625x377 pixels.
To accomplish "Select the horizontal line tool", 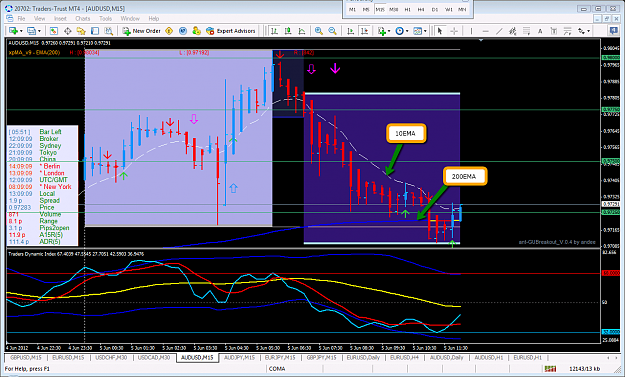I will (x=485, y=31).
